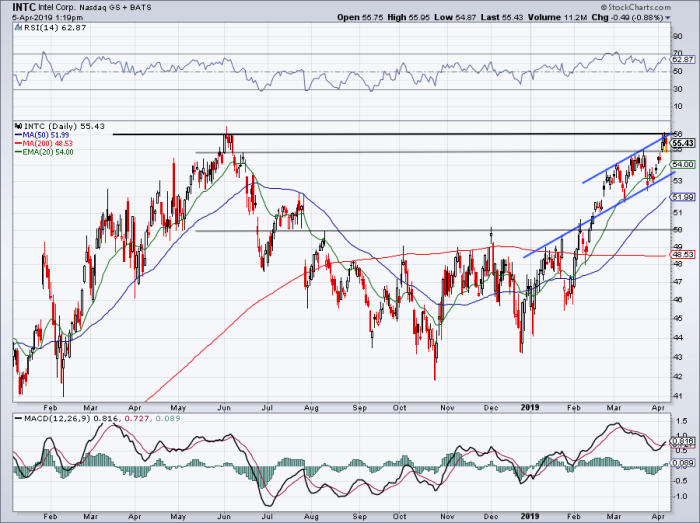Click the High 55.95 quote value
Screen dimensions: 700x523
tap(406, 17)
